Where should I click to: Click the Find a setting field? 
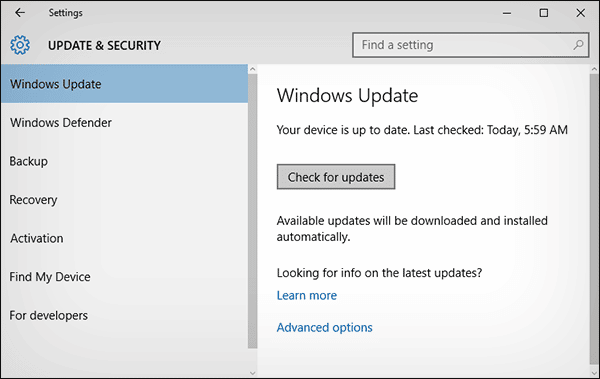[470, 45]
